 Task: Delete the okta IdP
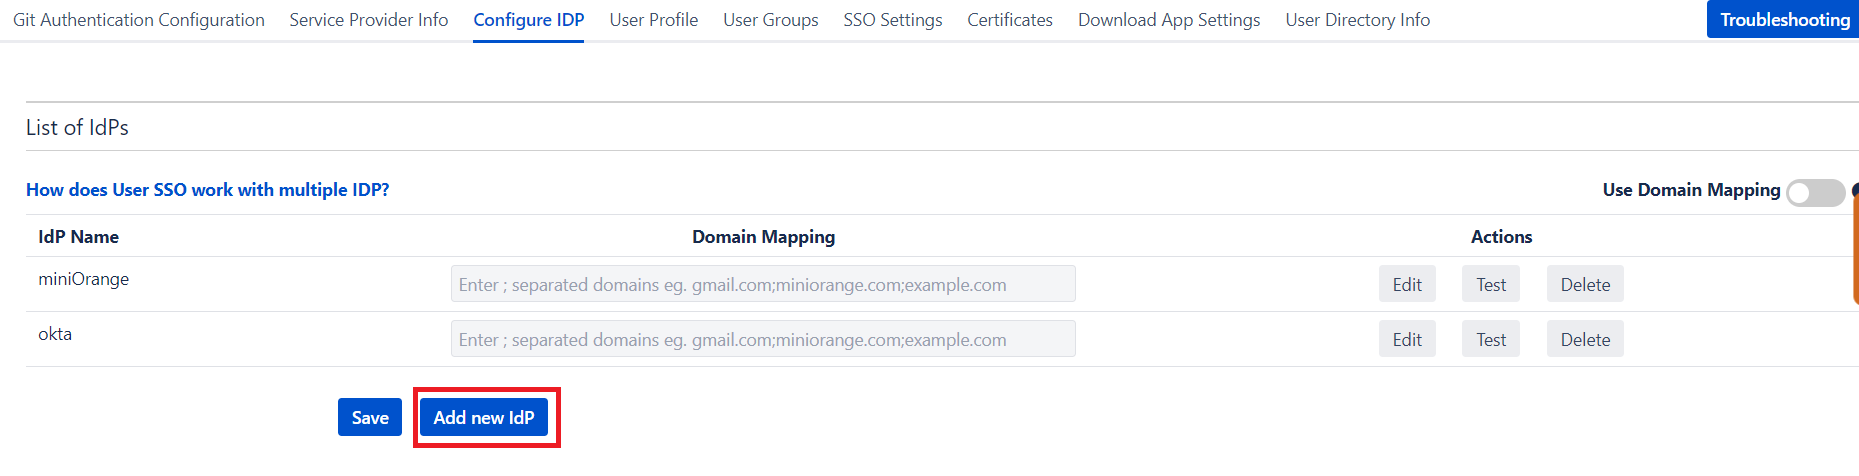tap(1585, 339)
